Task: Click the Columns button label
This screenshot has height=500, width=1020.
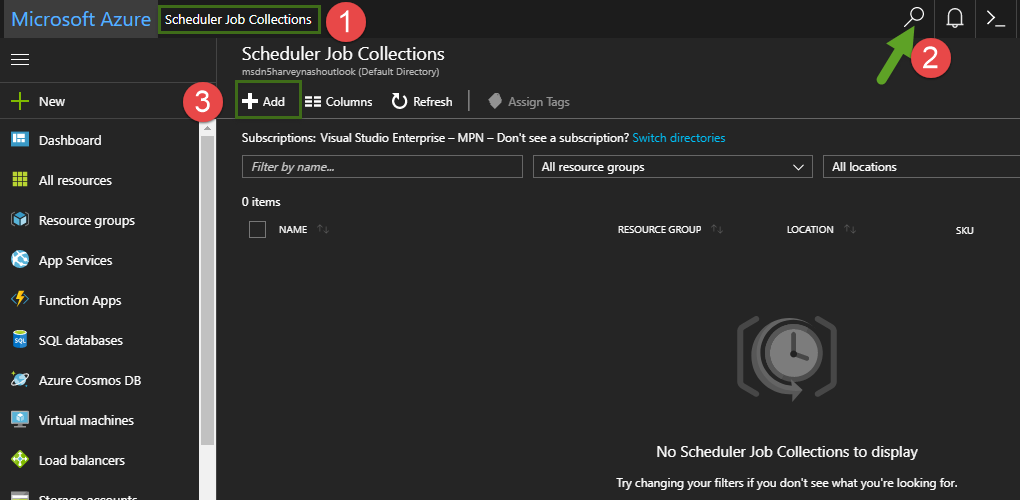Action: (349, 102)
